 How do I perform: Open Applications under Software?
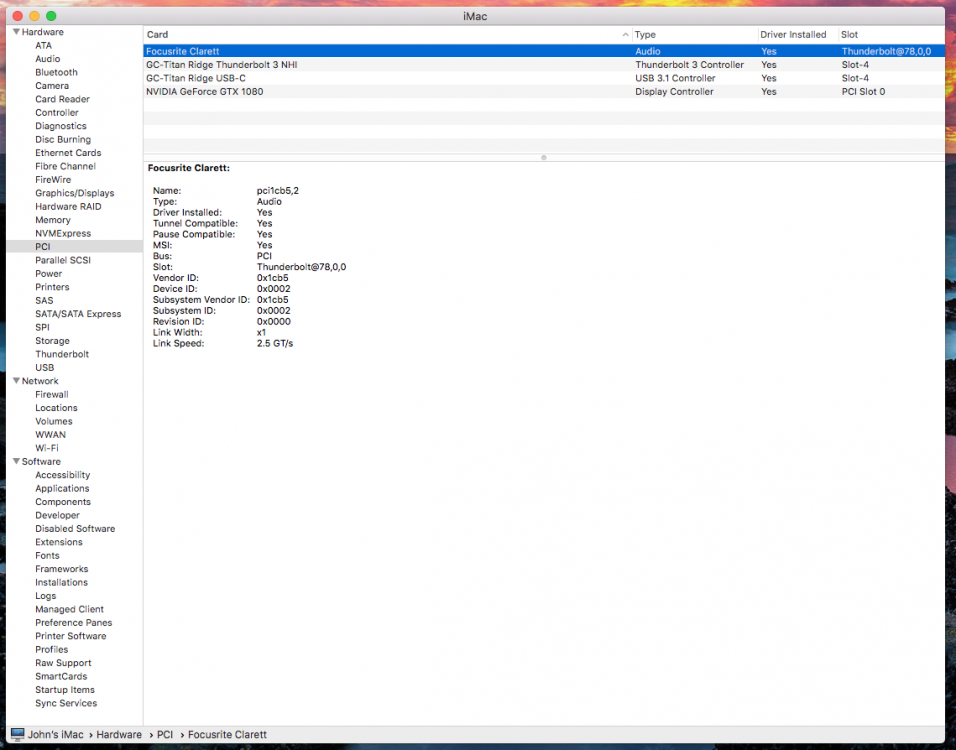(62, 488)
